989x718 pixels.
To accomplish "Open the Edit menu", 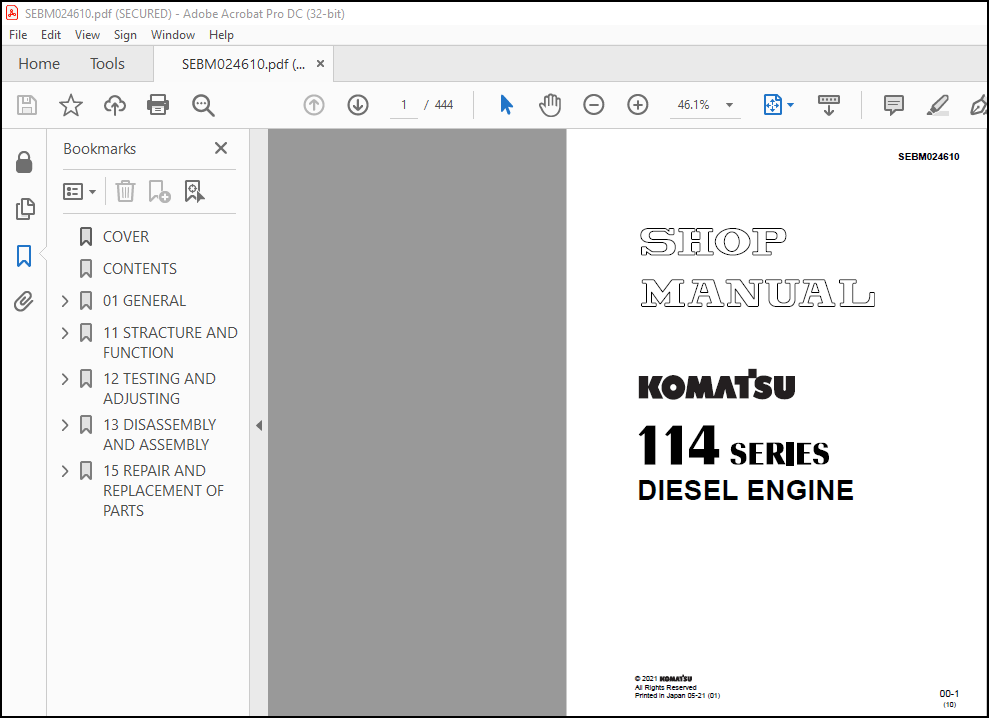I will click(x=50, y=35).
